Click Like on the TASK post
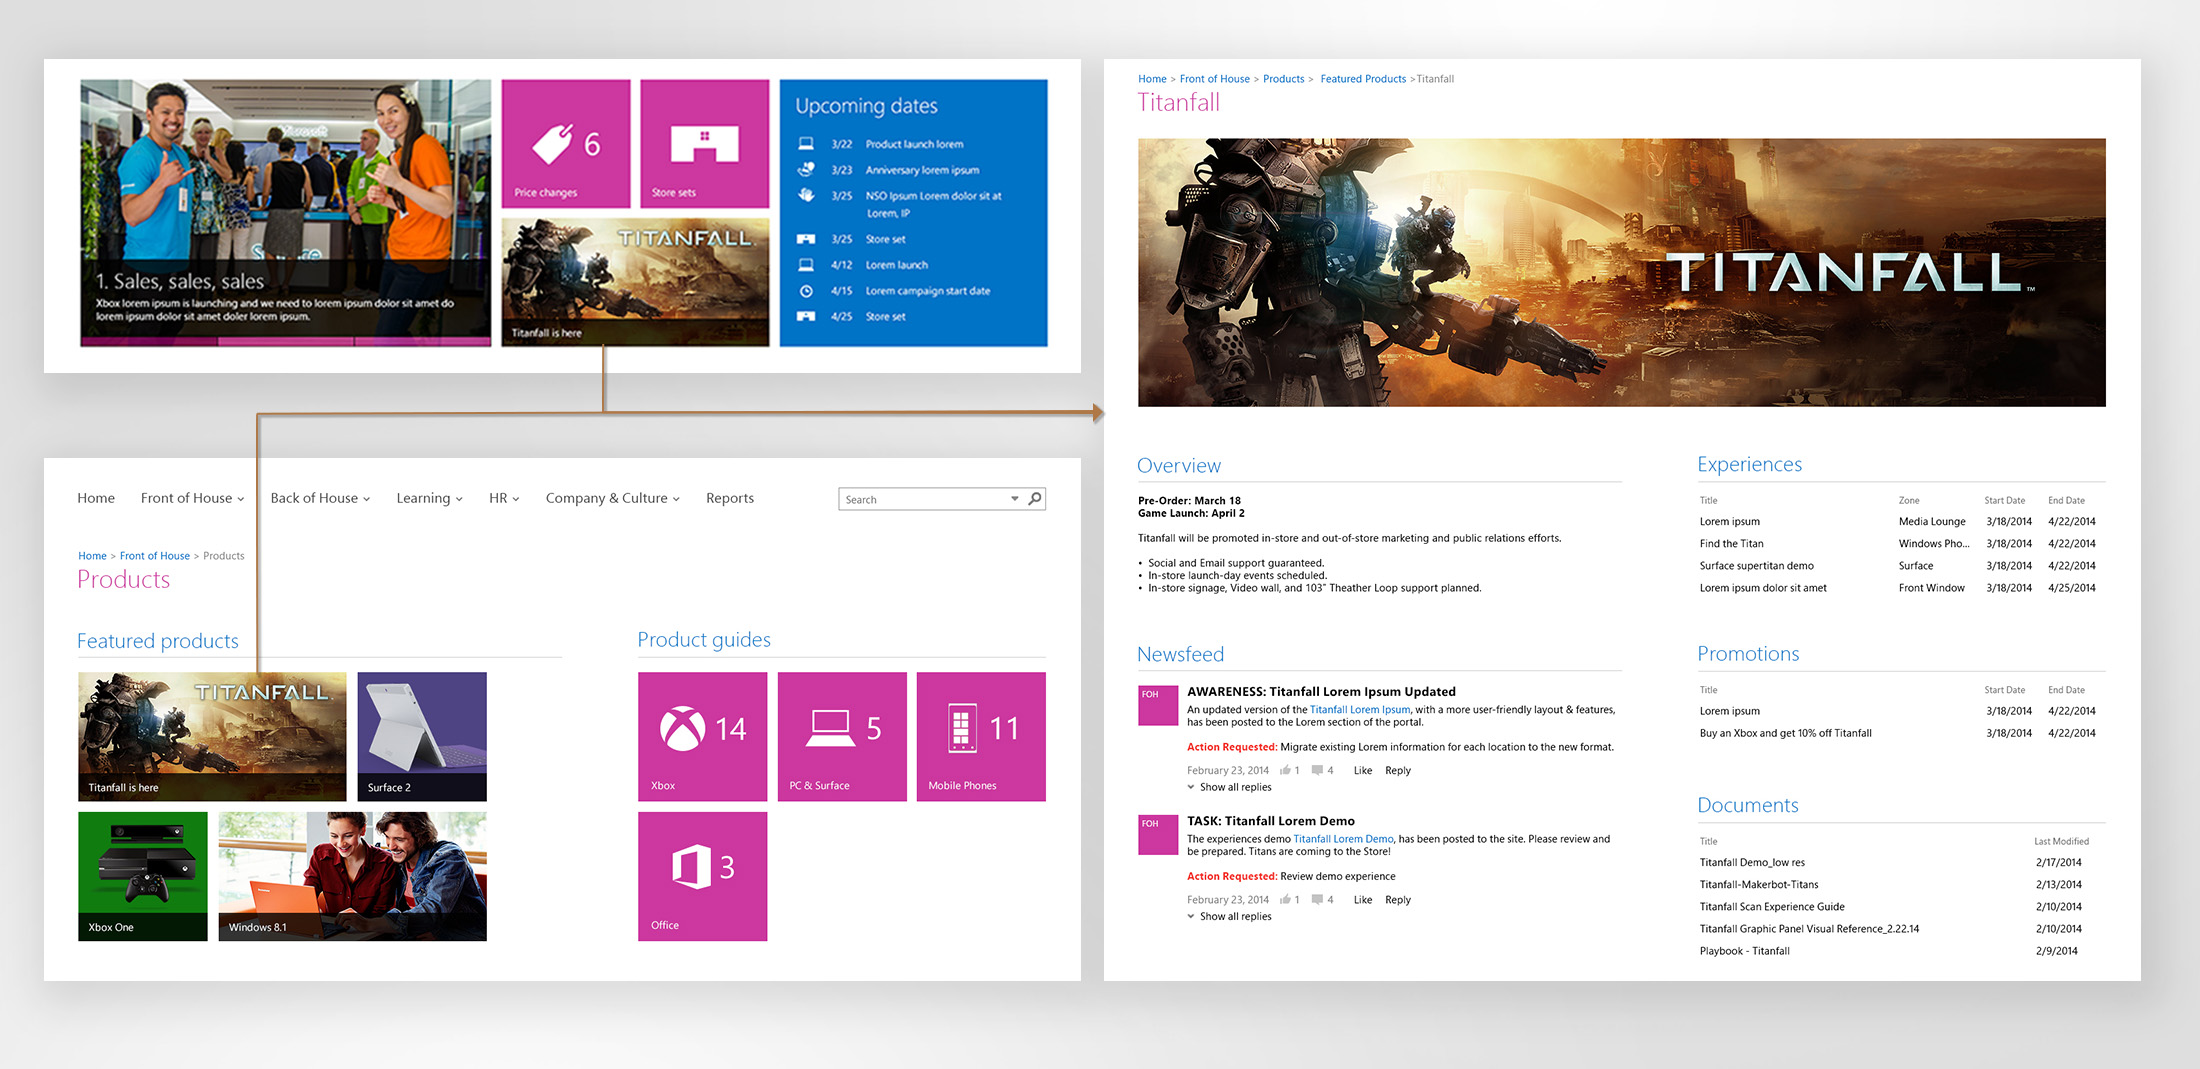 1363,899
